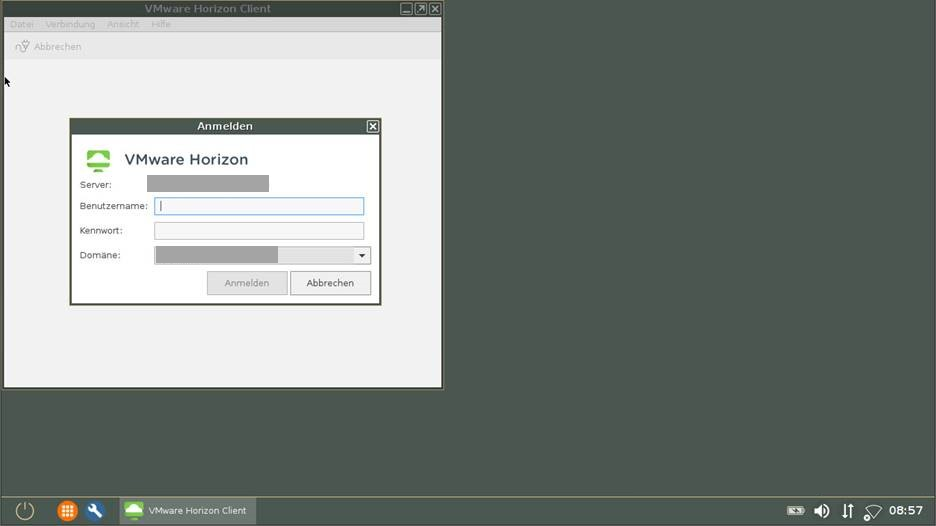Screen dimensions: 936x526
Task: Click into the Kennwort password field
Action: [259, 231]
